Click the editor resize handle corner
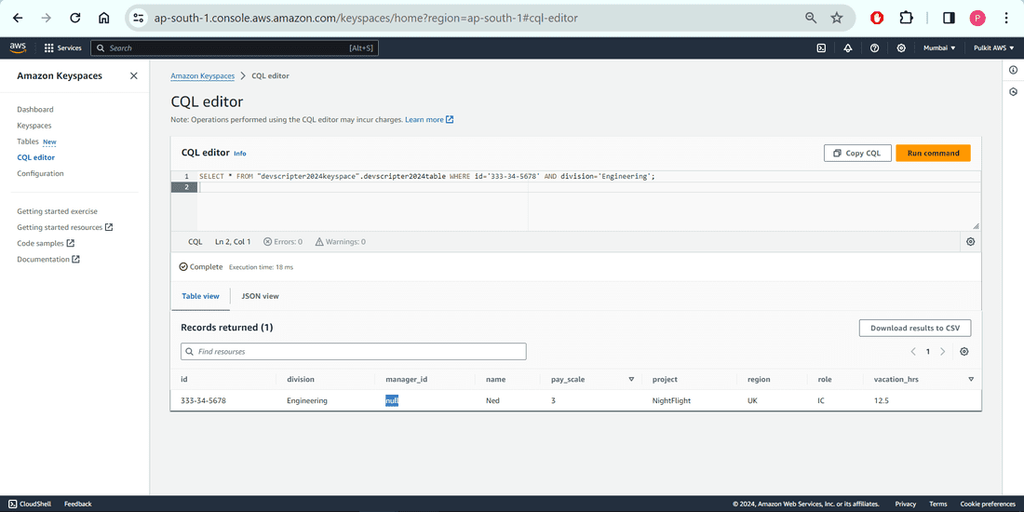This screenshot has width=1024, height=512. 976,226
